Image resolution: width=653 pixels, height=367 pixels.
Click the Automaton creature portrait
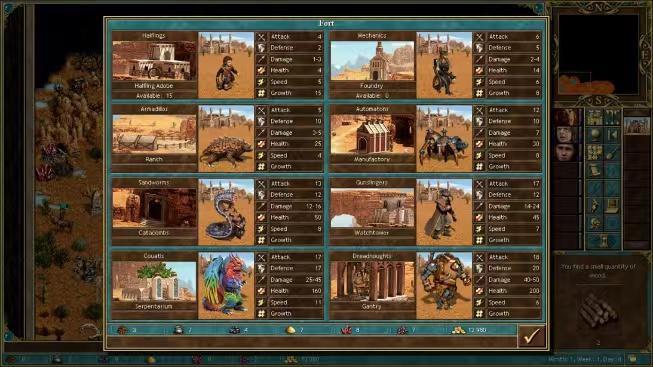[x=444, y=138]
